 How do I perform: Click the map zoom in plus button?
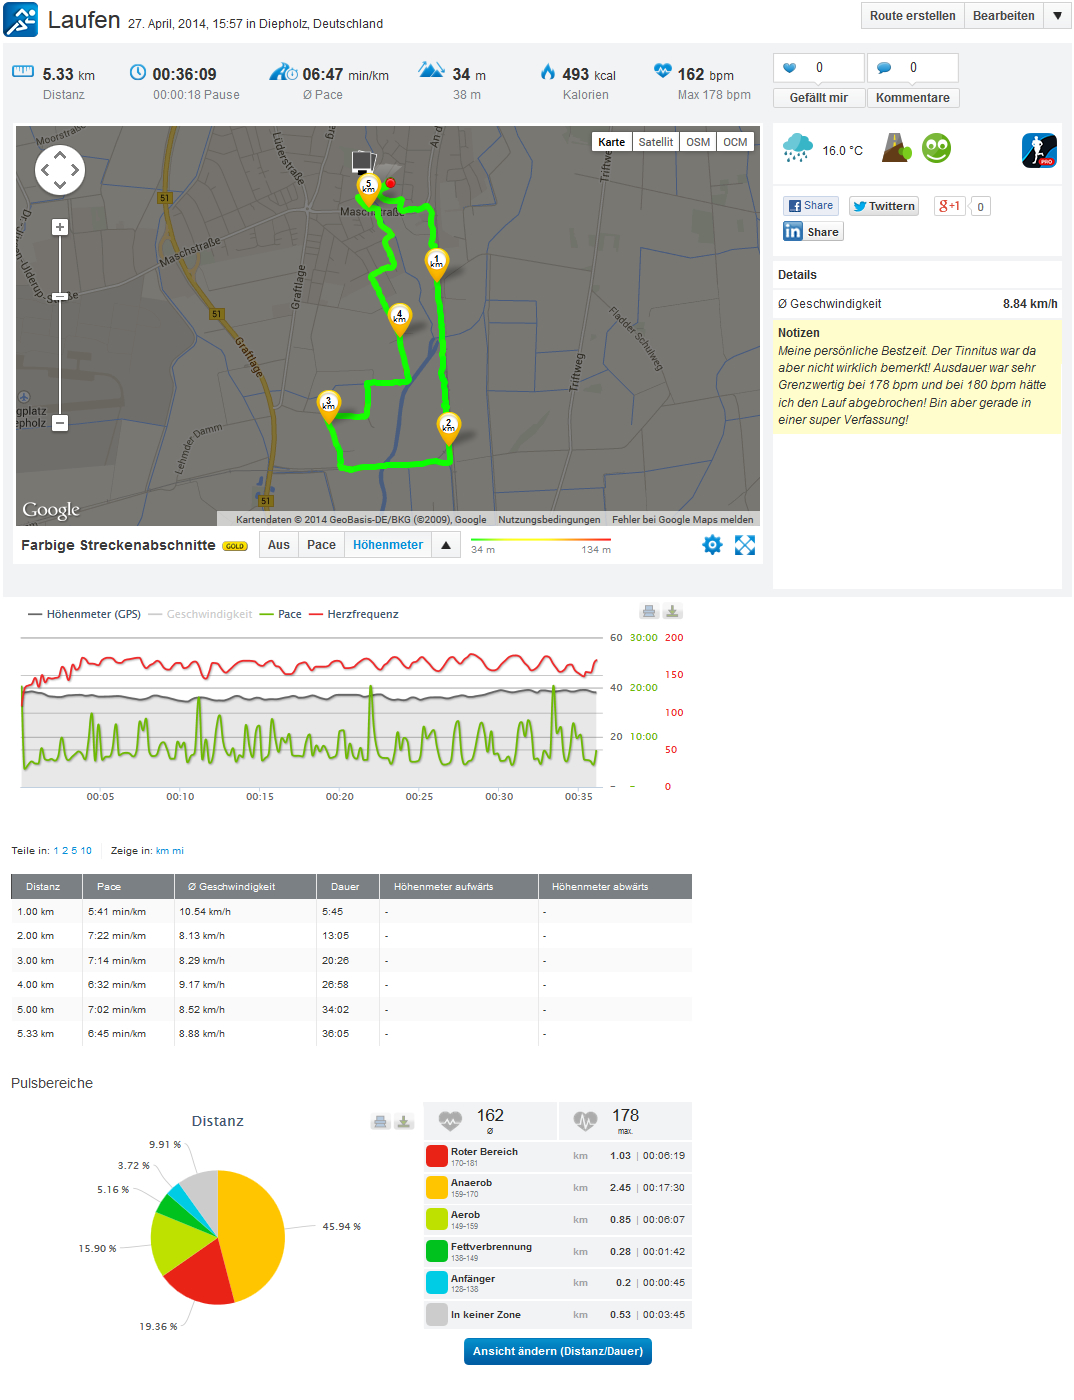(x=60, y=228)
